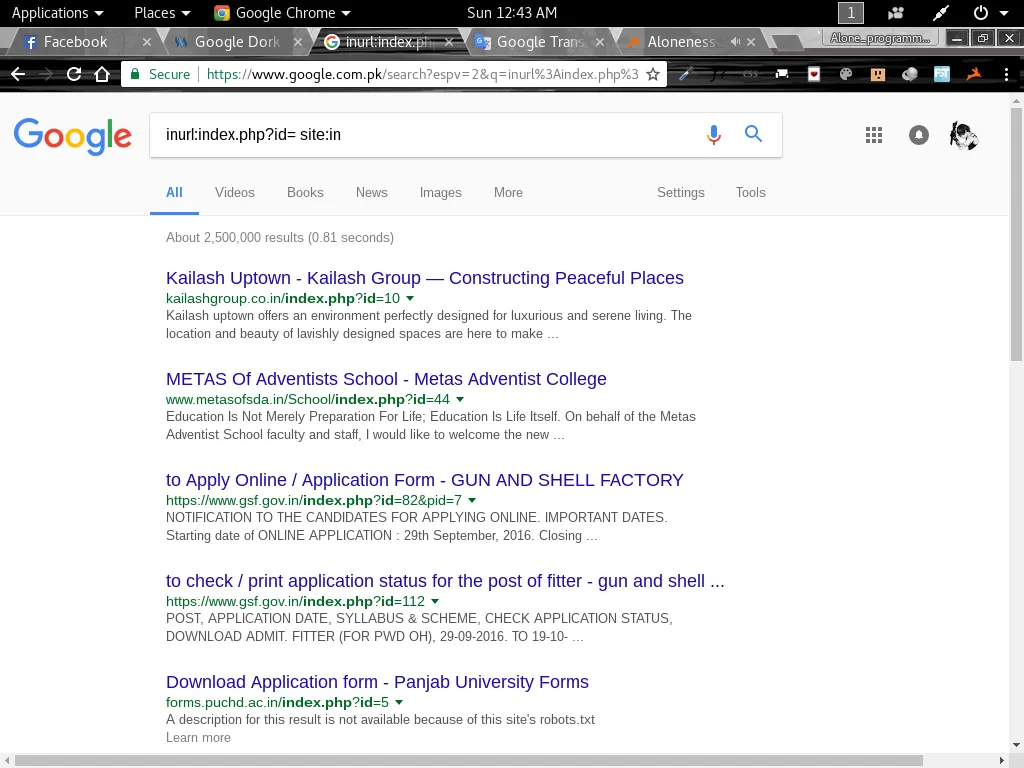The image size is (1024, 768).
Task: Click the green Secure padlock icon
Action: pos(135,74)
